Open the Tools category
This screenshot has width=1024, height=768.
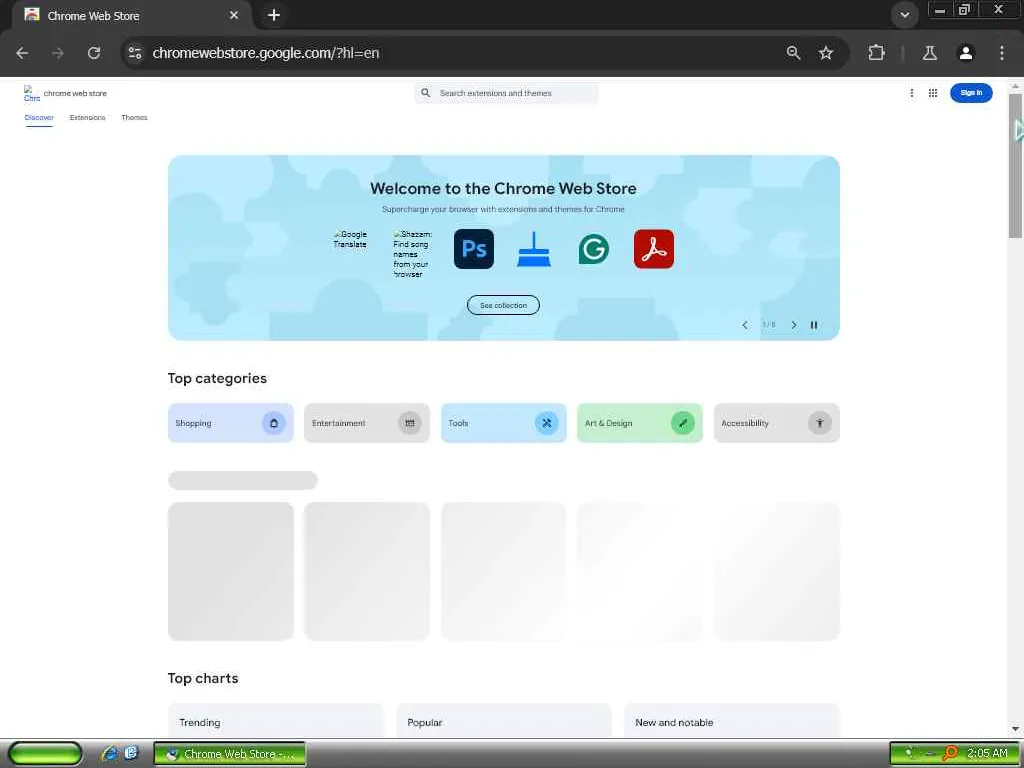[504, 423]
